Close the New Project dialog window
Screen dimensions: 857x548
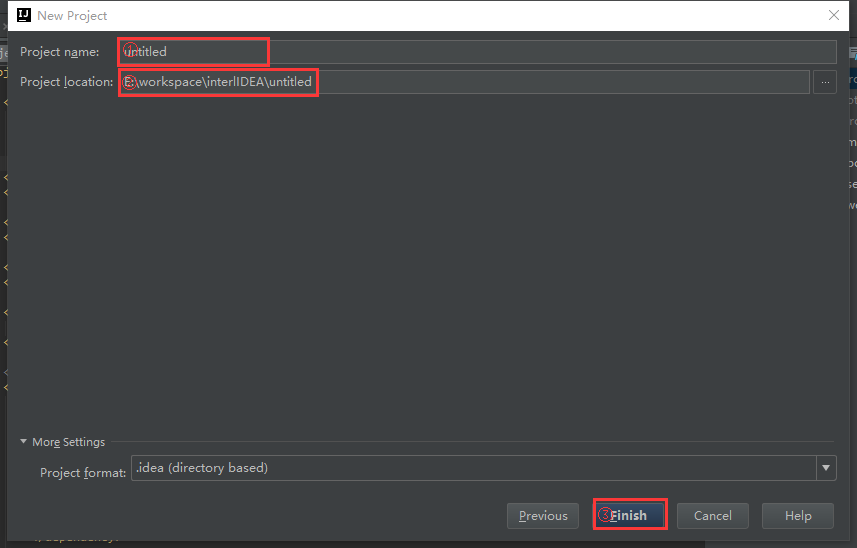[x=833, y=15]
